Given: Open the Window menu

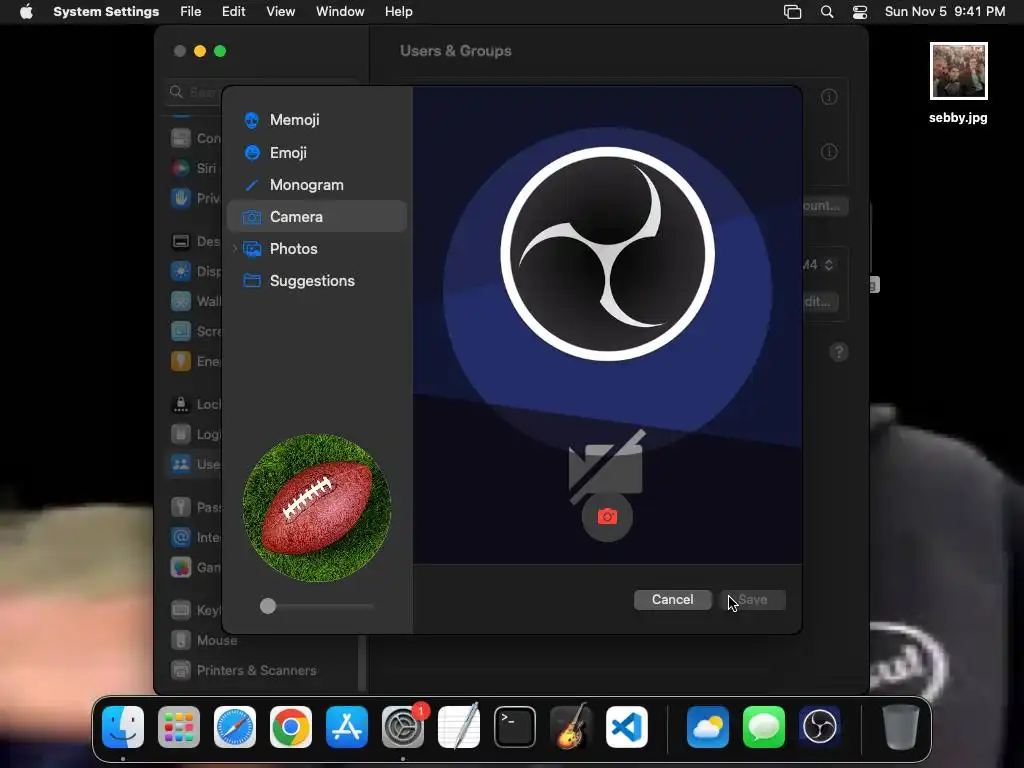Looking at the screenshot, I should click(x=340, y=12).
